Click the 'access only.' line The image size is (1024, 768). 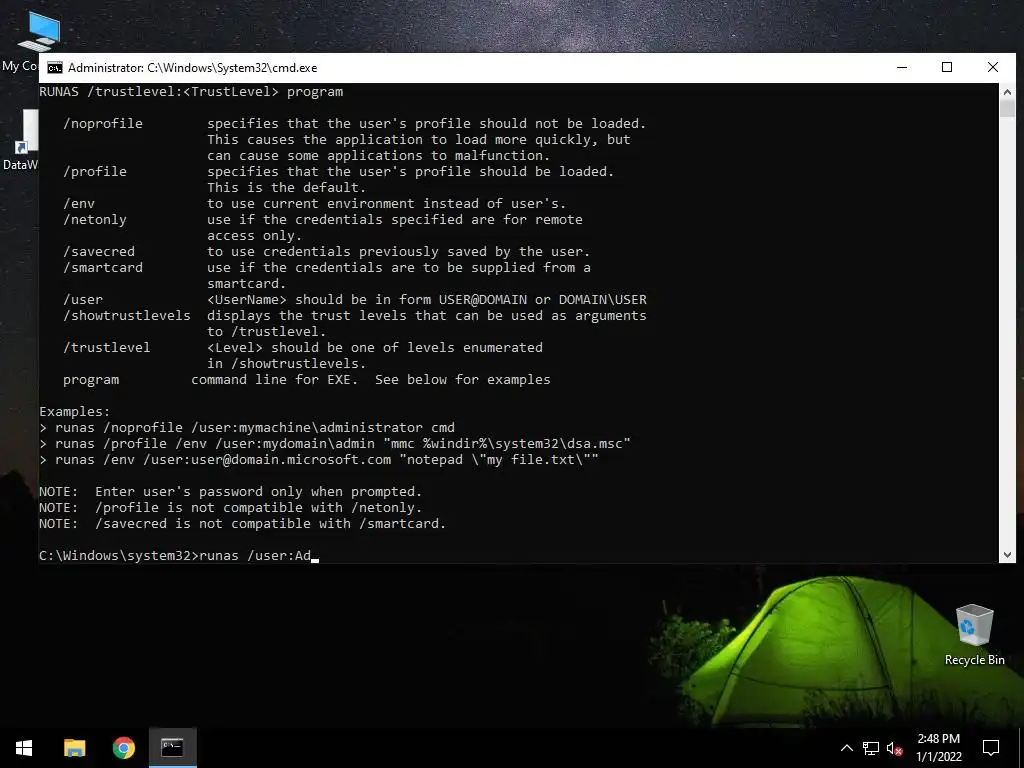pyautogui.click(x=255, y=236)
